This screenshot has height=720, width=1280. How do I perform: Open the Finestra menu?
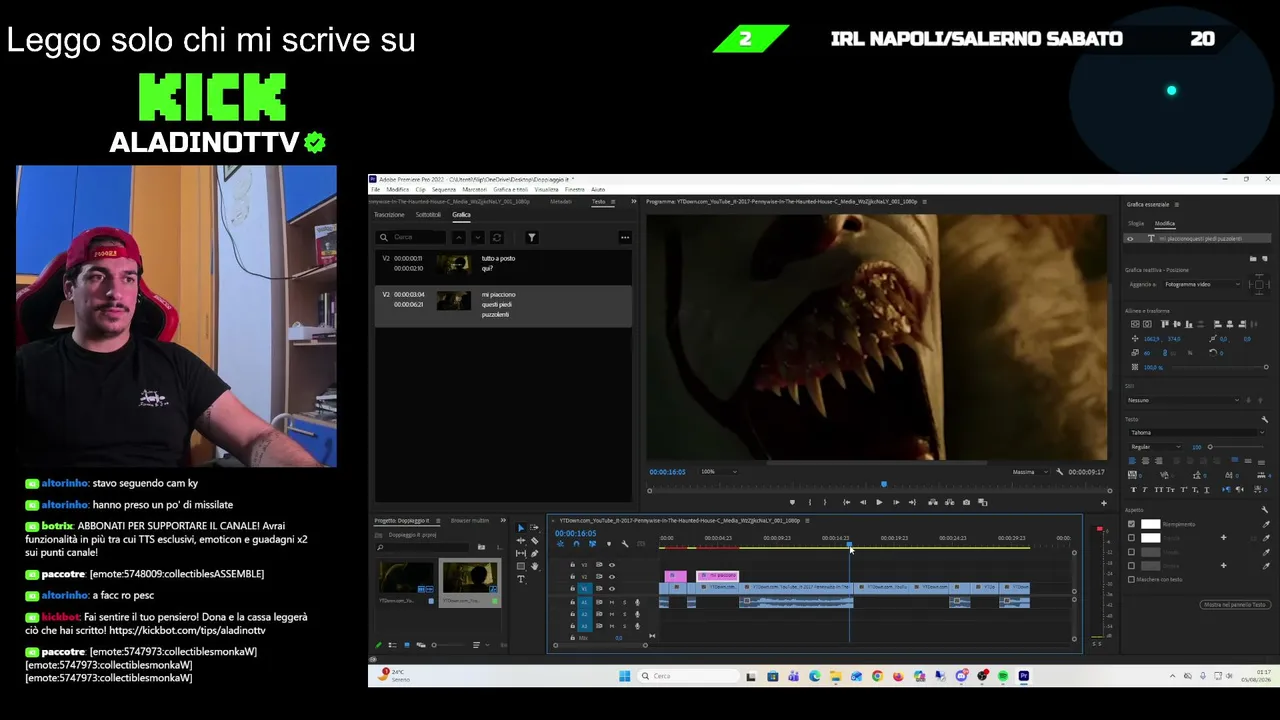(574, 189)
